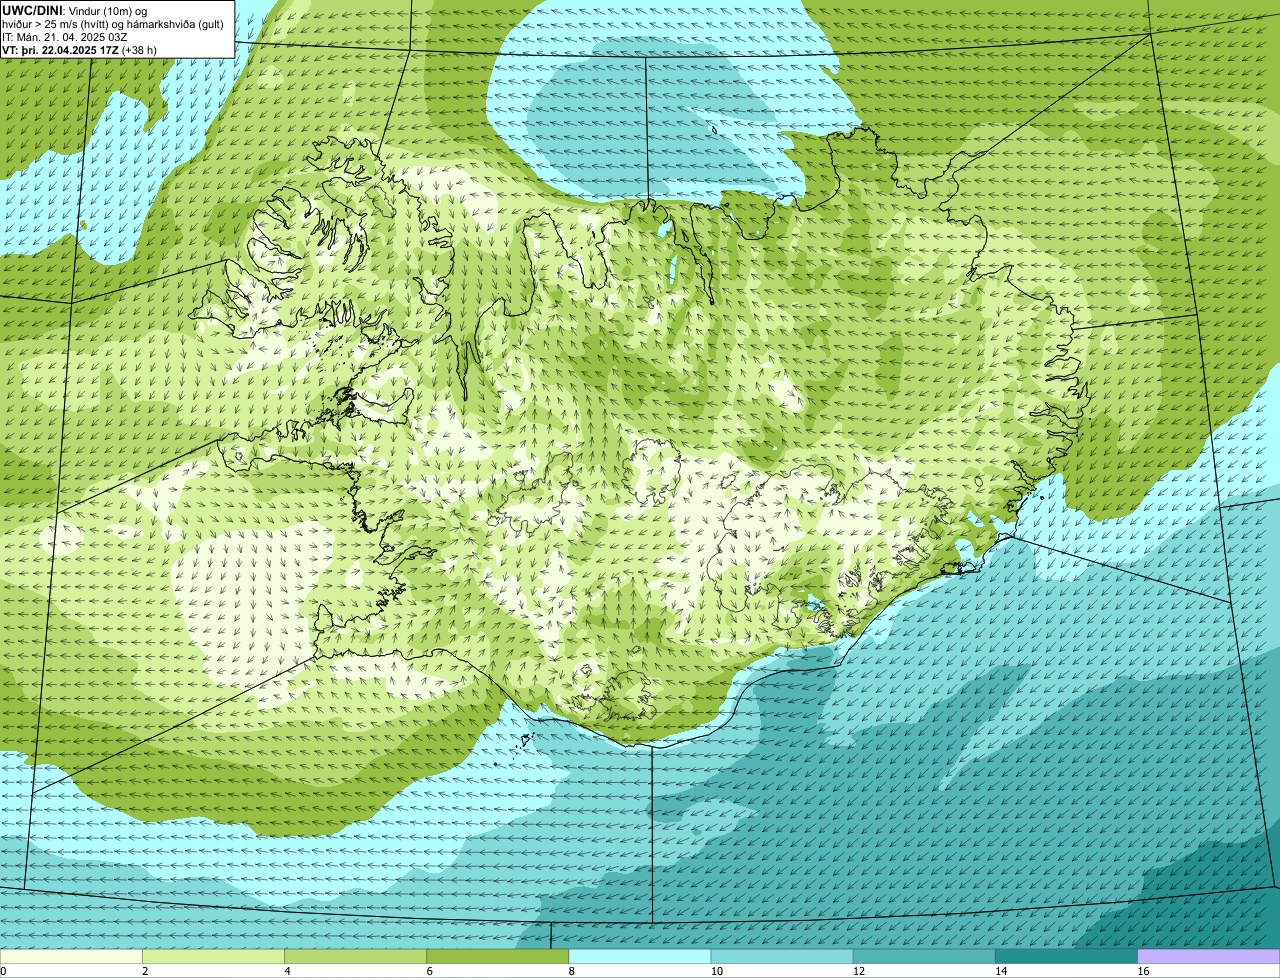The width and height of the screenshot is (1280, 978).
Task: Click the legend label '16'
Action: 1143,971
